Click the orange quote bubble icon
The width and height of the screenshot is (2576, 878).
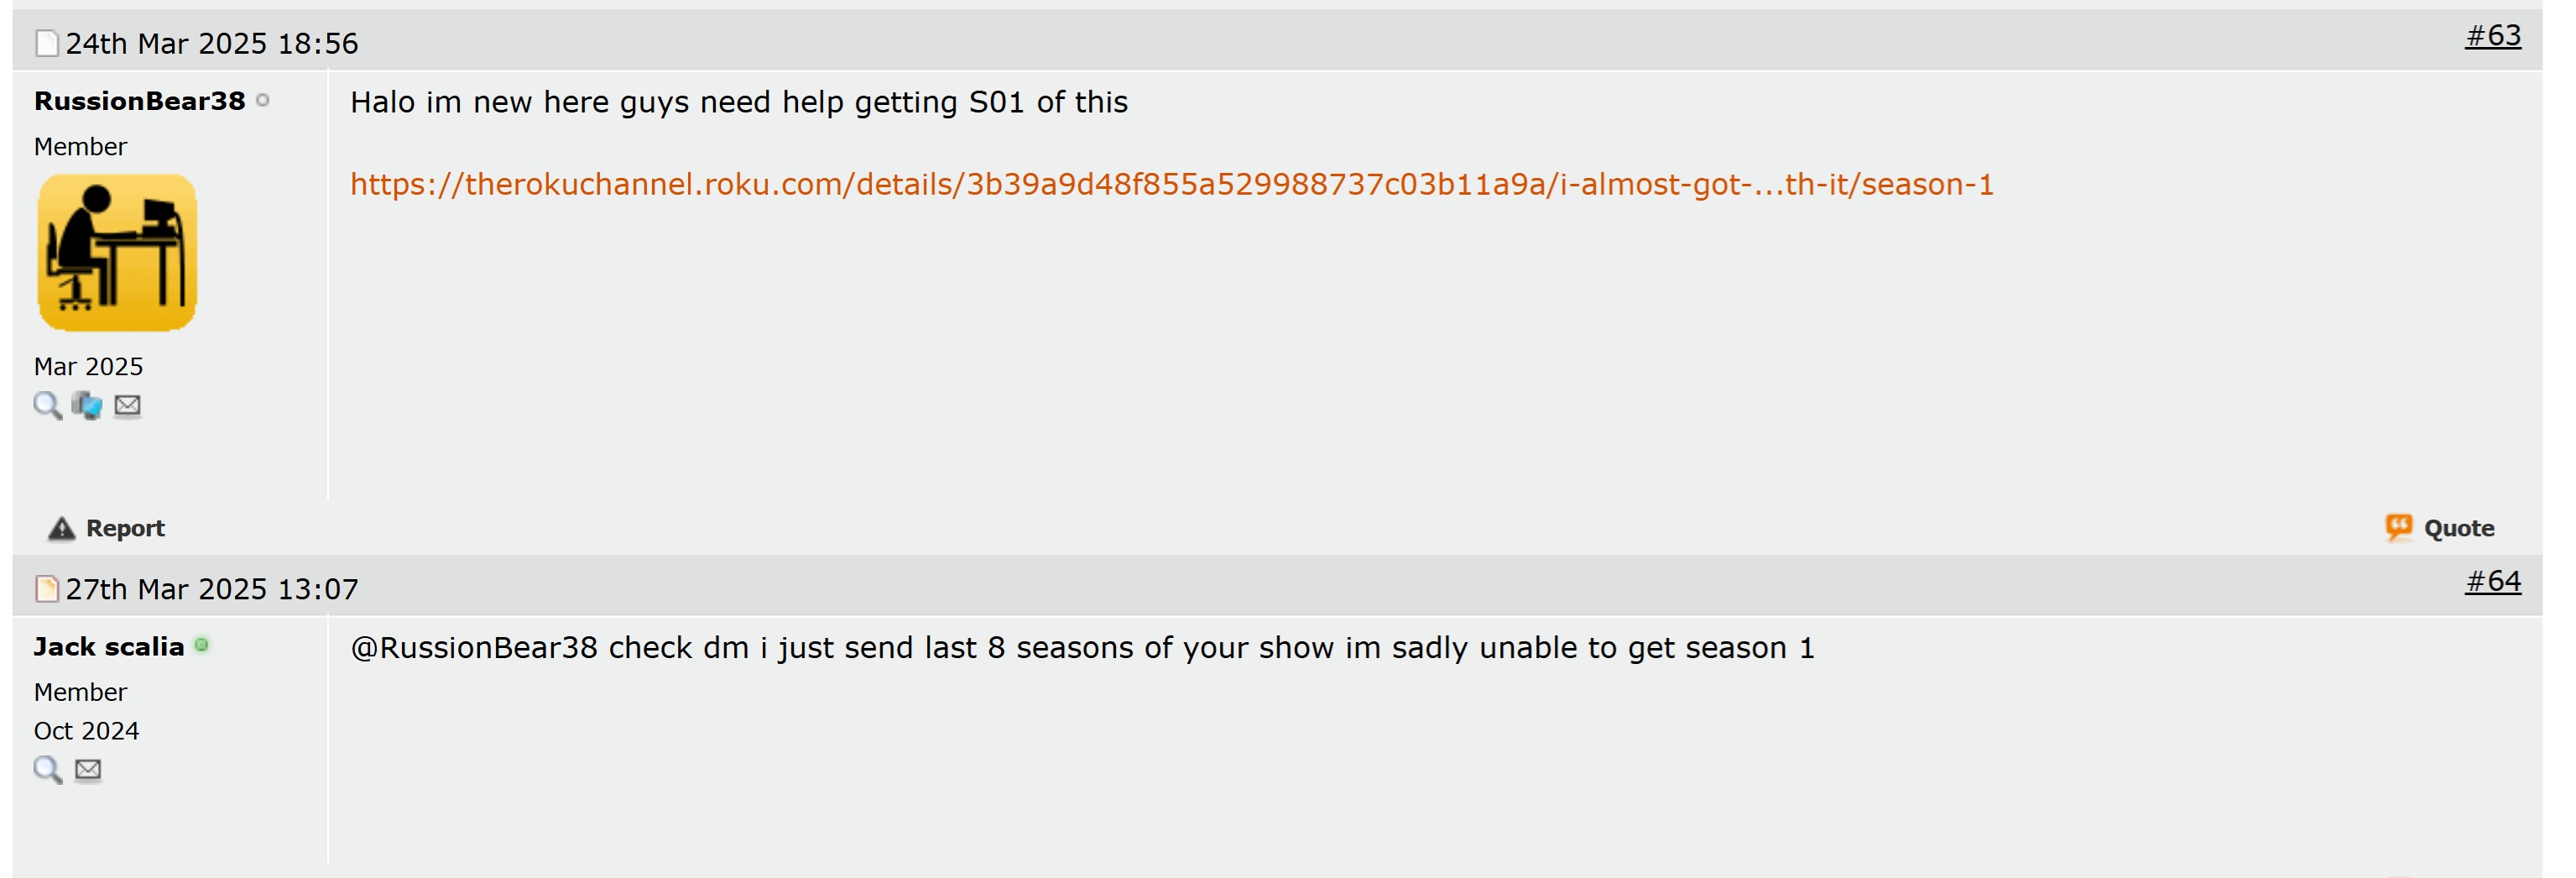click(x=2398, y=527)
